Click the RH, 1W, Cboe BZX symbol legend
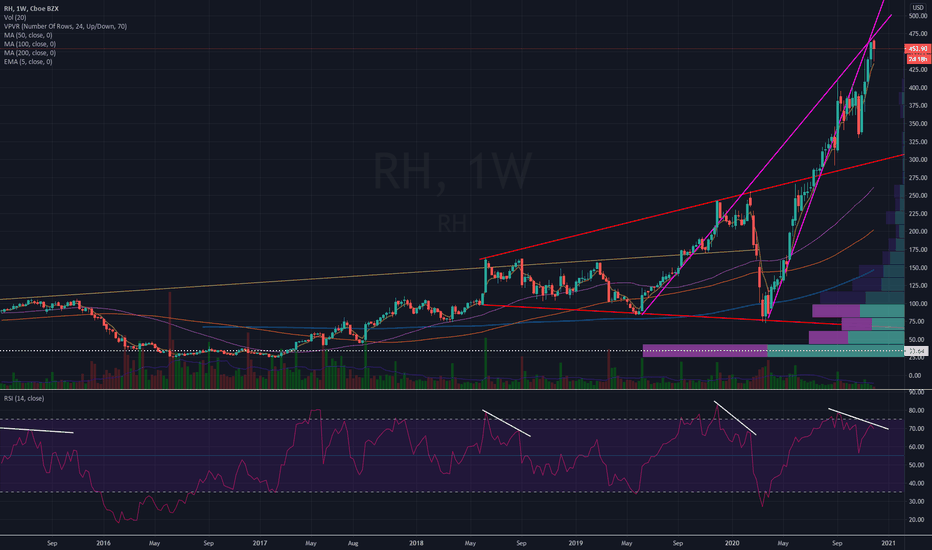The width and height of the screenshot is (932, 550). (x=32, y=9)
